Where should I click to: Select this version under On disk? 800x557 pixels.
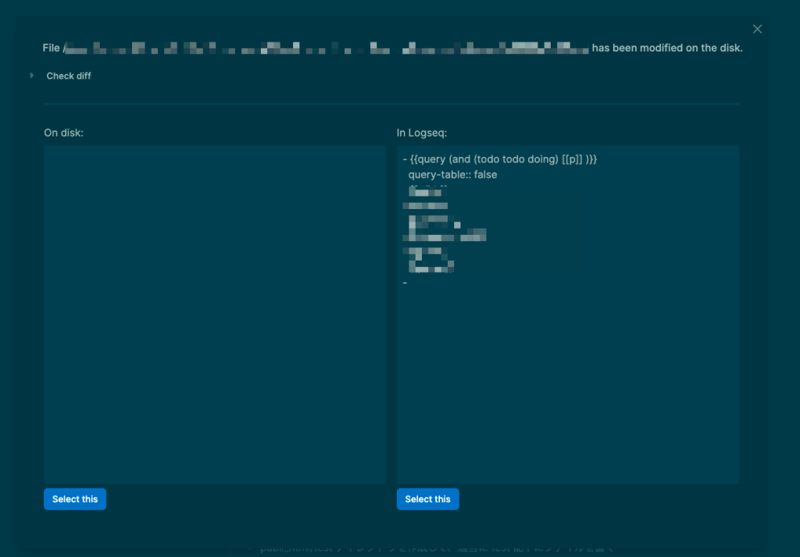point(75,499)
